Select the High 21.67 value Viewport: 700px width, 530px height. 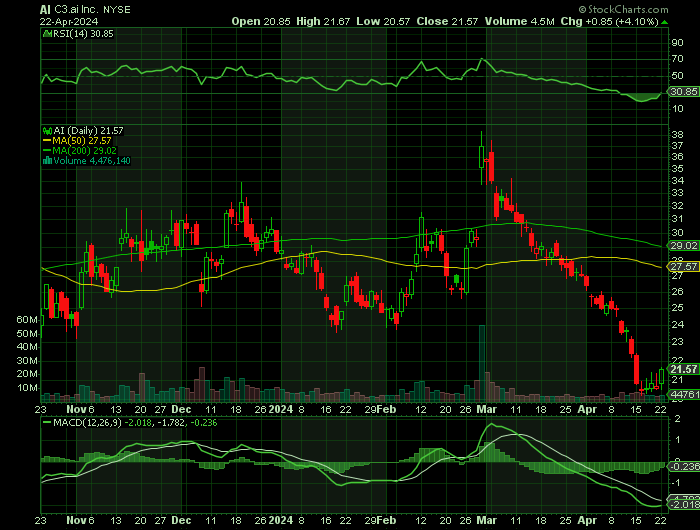(323, 21)
